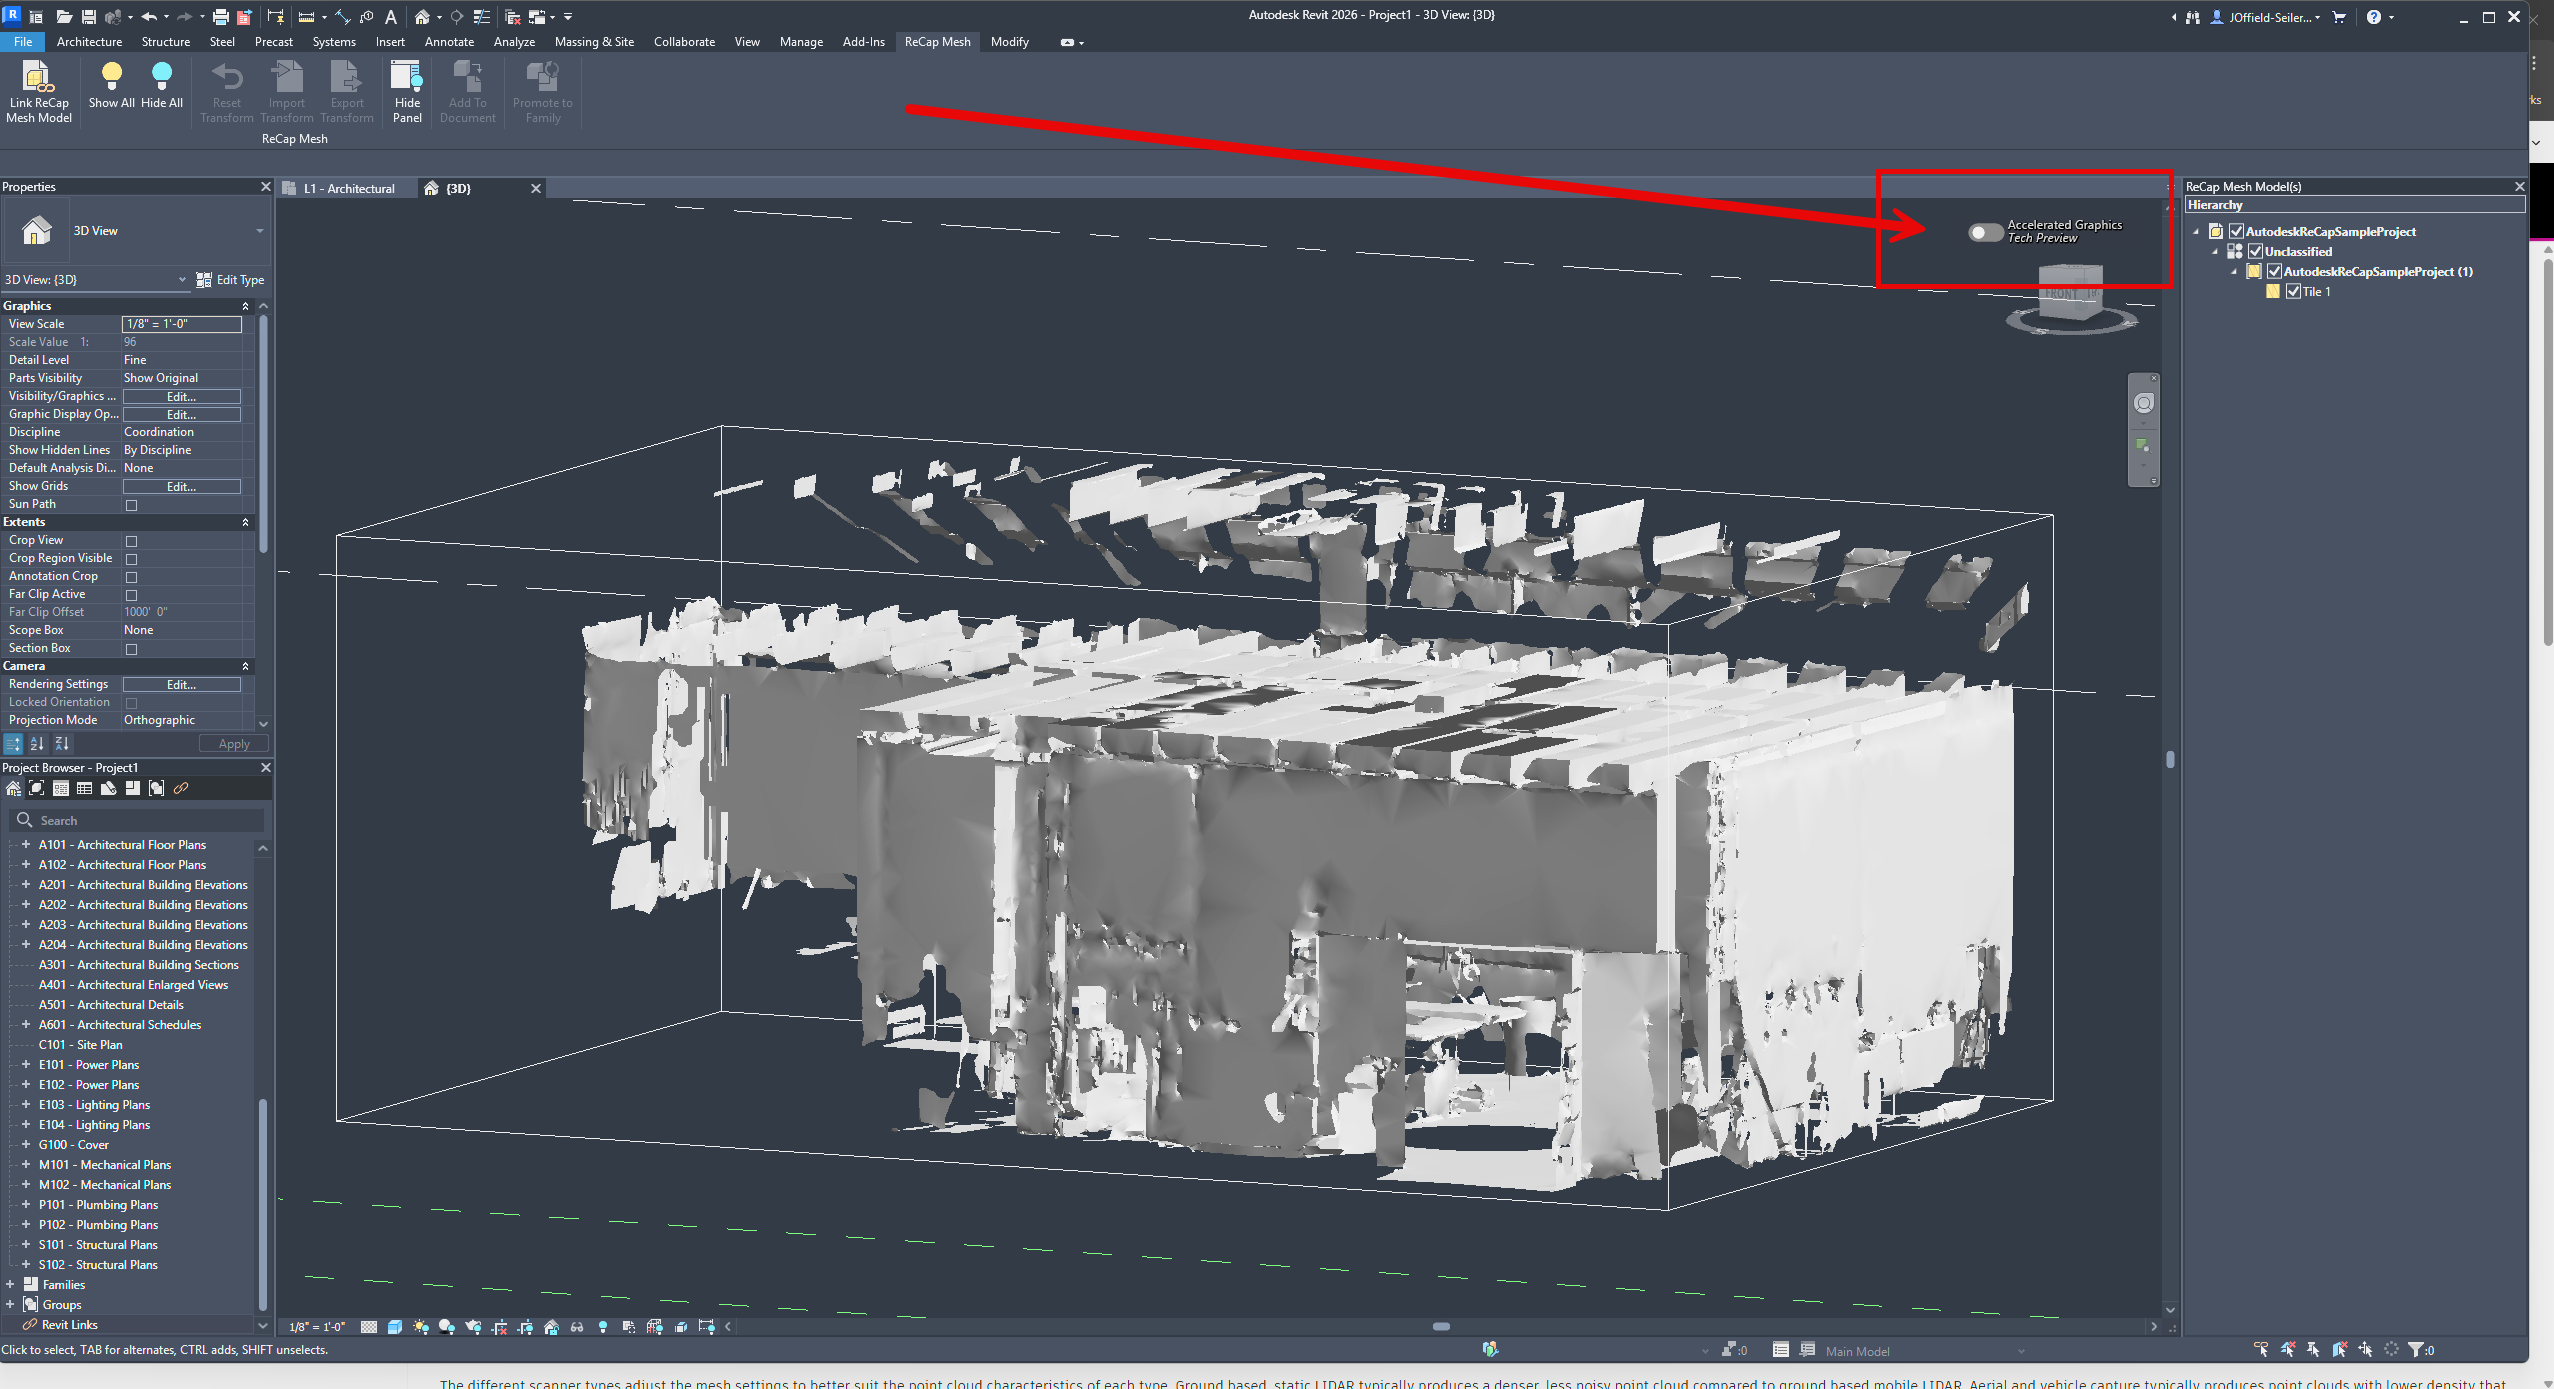Toggle Shadows icon in view control bar
The height and width of the screenshot is (1389, 2554).
click(447, 1327)
